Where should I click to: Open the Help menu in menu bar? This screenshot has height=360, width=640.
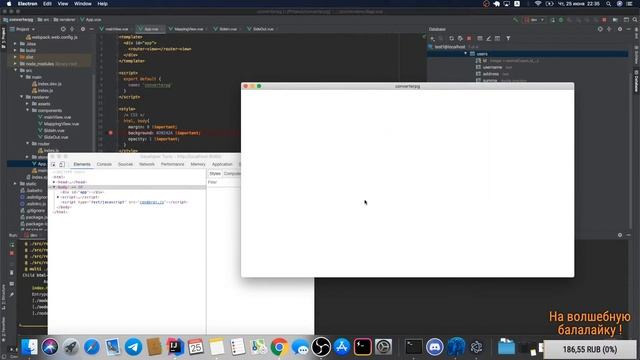[x=102, y=4]
